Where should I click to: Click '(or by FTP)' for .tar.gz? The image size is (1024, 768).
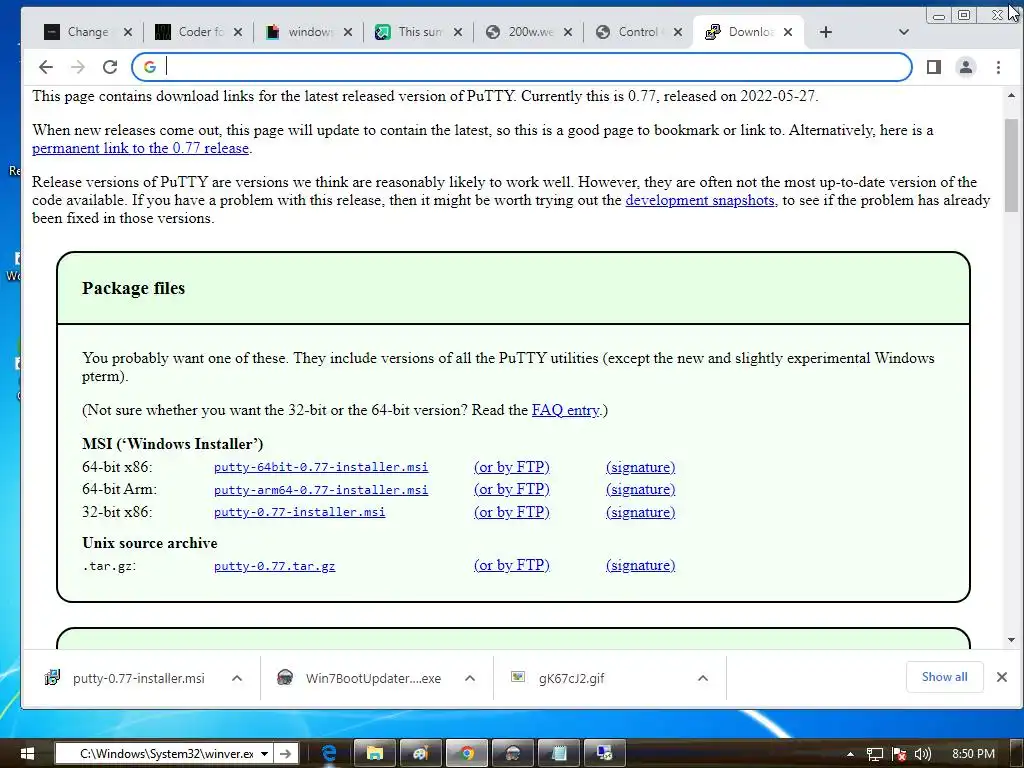(511, 565)
